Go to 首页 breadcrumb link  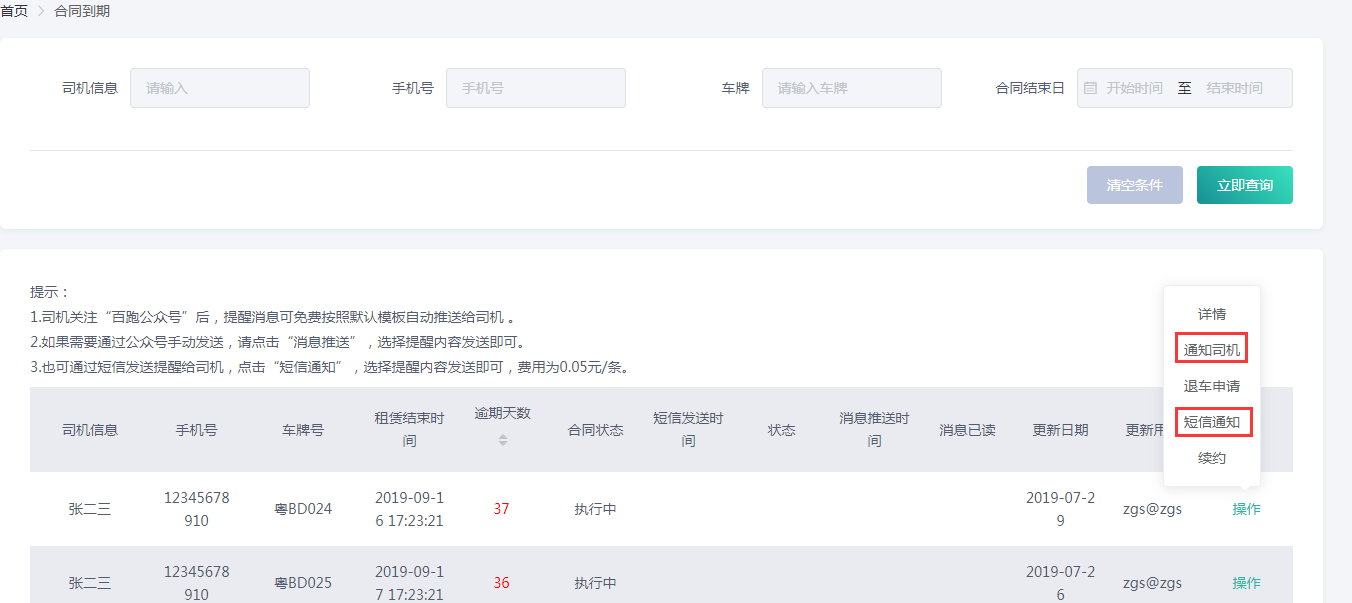click(14, 11)
